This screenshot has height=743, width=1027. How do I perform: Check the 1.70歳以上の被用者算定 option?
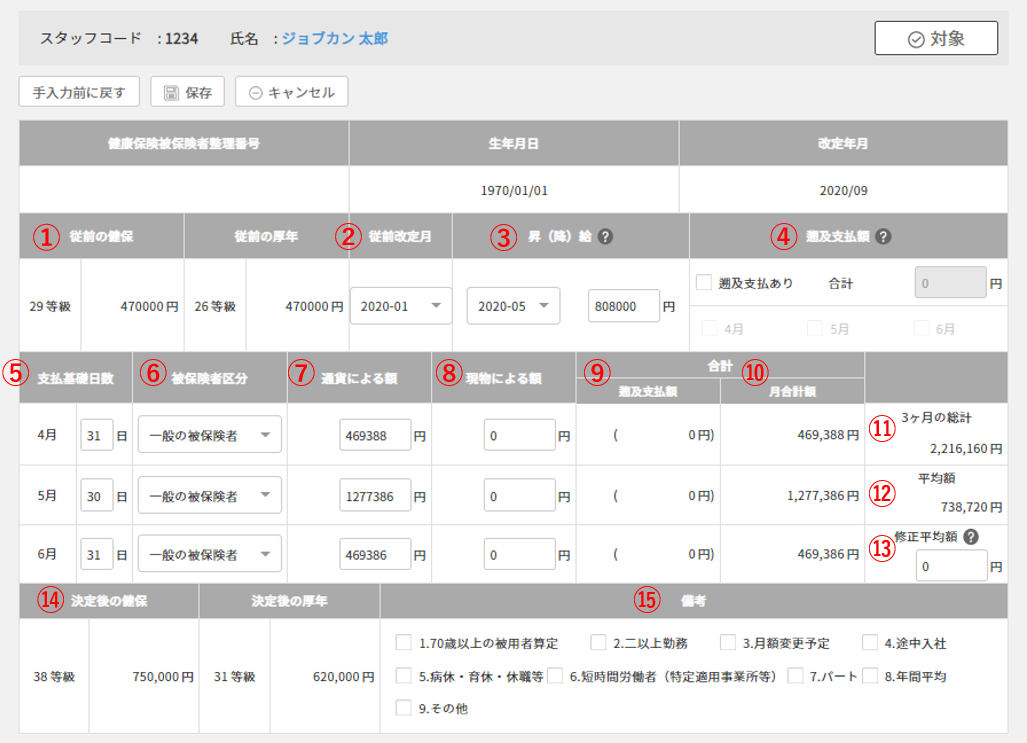click(404, 643)
